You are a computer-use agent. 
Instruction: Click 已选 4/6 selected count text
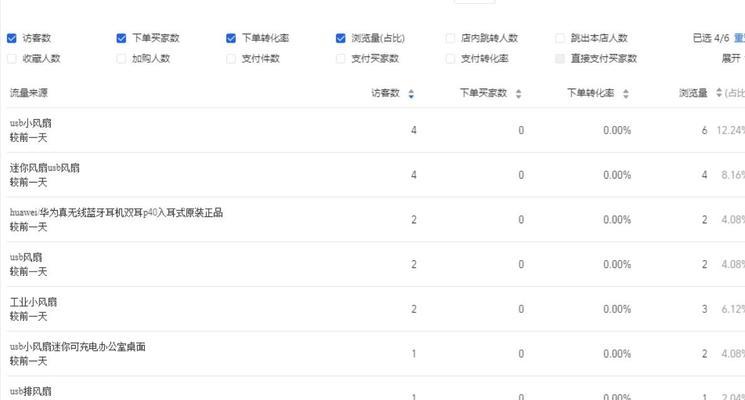tap(711, 38)
